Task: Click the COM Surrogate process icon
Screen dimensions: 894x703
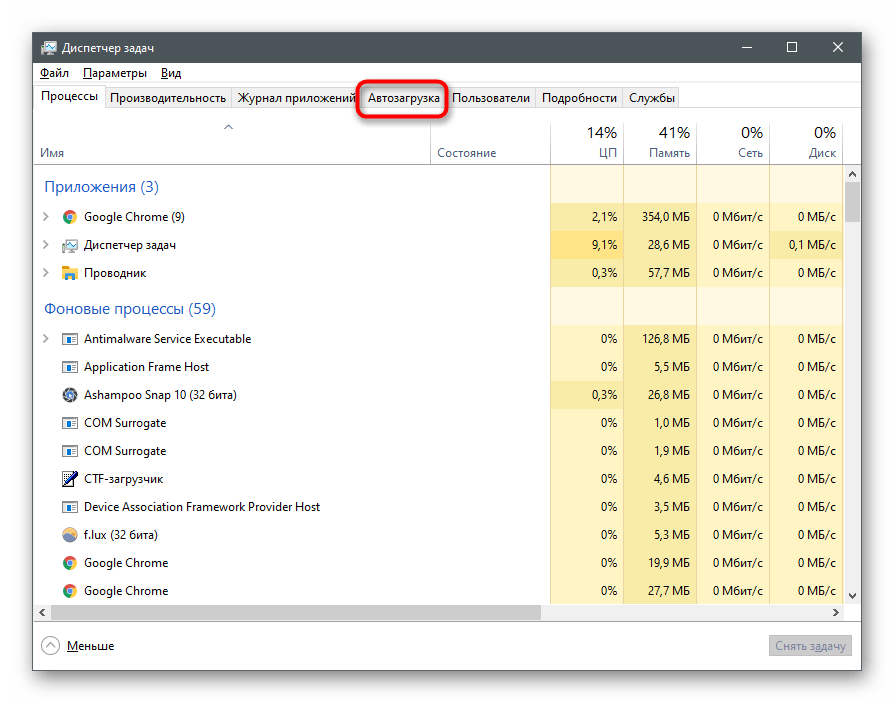Action: (69, 423)
